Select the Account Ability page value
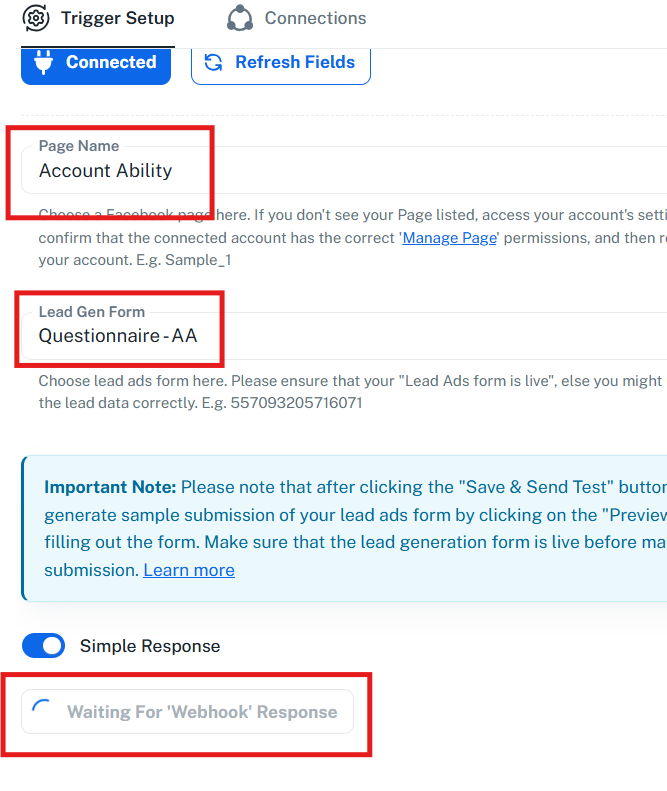 (x=106, y=171)
